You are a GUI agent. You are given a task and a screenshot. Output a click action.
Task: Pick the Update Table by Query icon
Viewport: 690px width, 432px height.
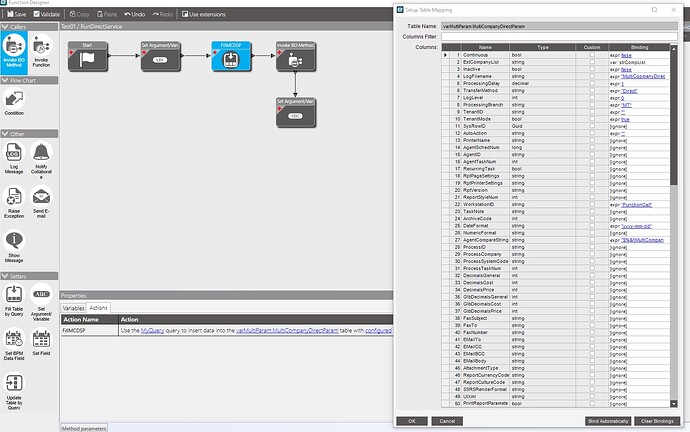click(x=14, y=391)
